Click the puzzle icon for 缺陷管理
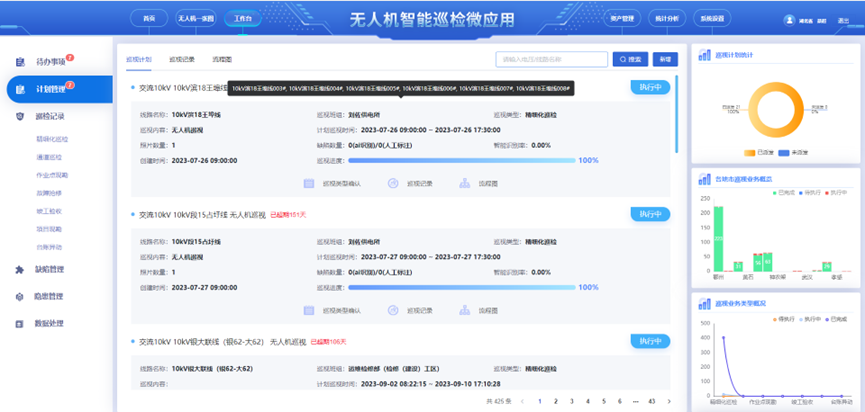The width and height of the screenshot is (865, 412). coord(20,270)
